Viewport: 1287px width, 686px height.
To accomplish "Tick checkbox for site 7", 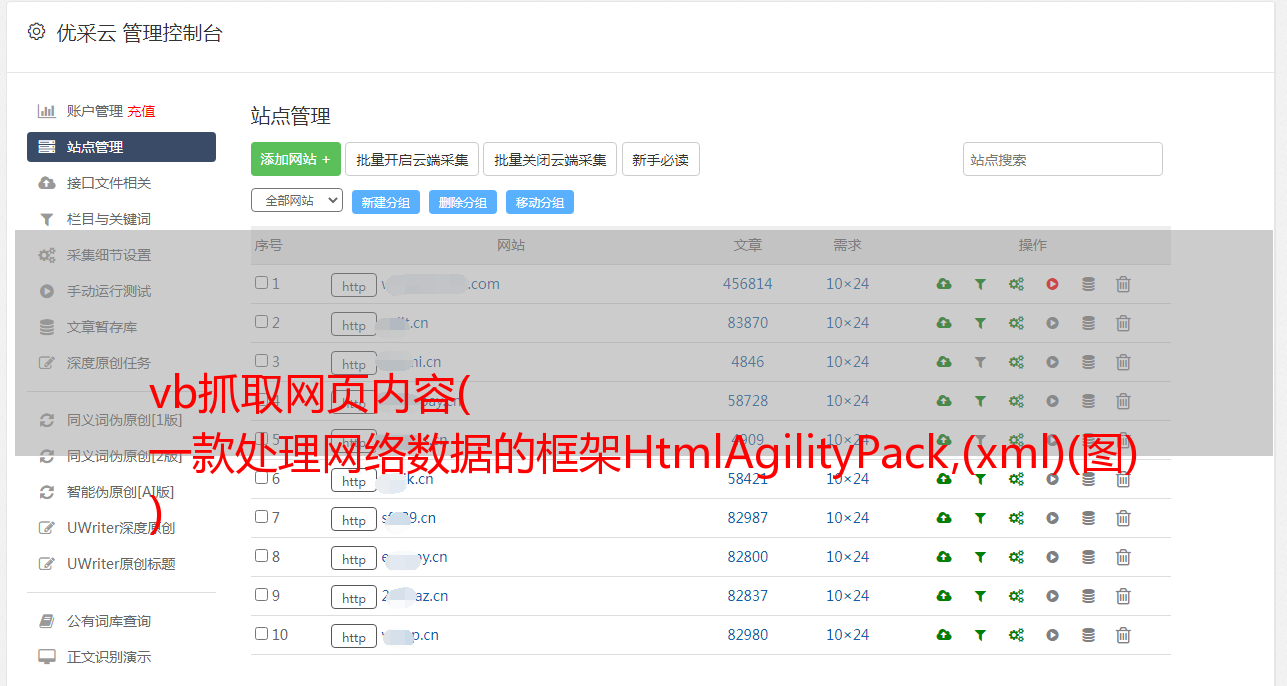I will [261, 517].
